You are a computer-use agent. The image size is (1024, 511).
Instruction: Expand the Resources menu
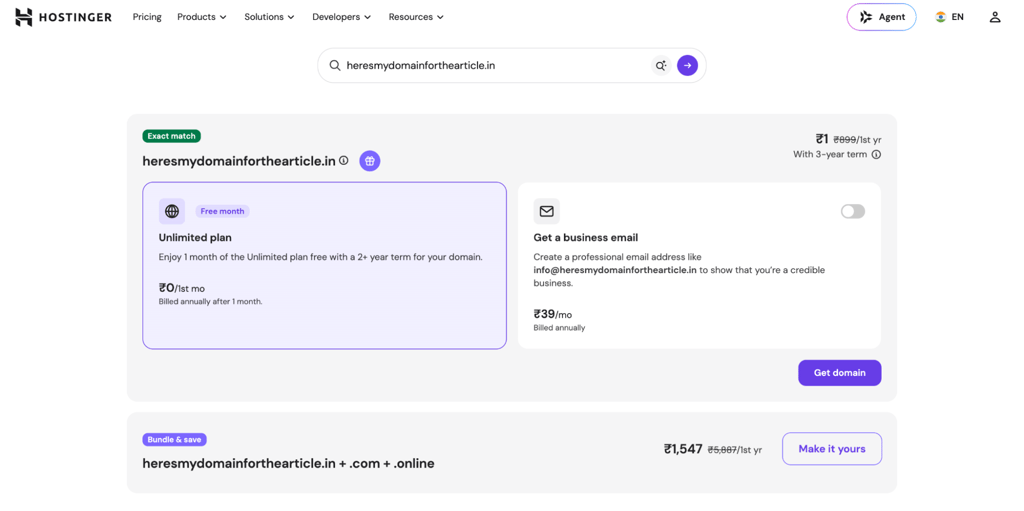tap(416, 17)
